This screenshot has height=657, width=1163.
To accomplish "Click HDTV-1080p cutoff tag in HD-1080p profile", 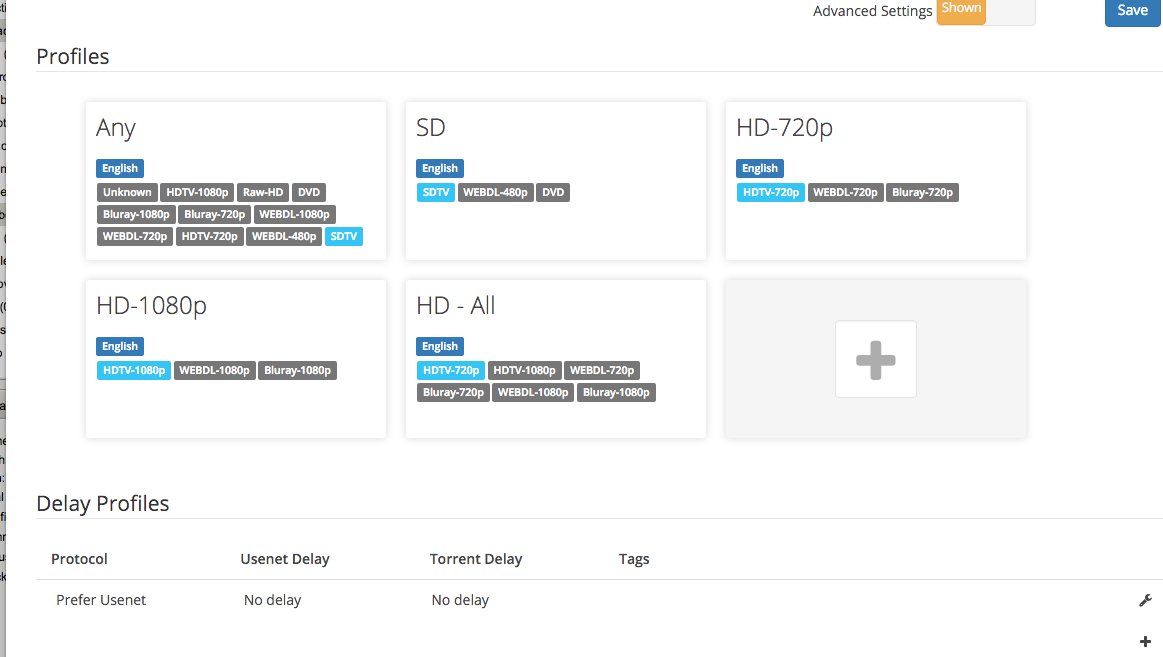I will coord(134,371).
